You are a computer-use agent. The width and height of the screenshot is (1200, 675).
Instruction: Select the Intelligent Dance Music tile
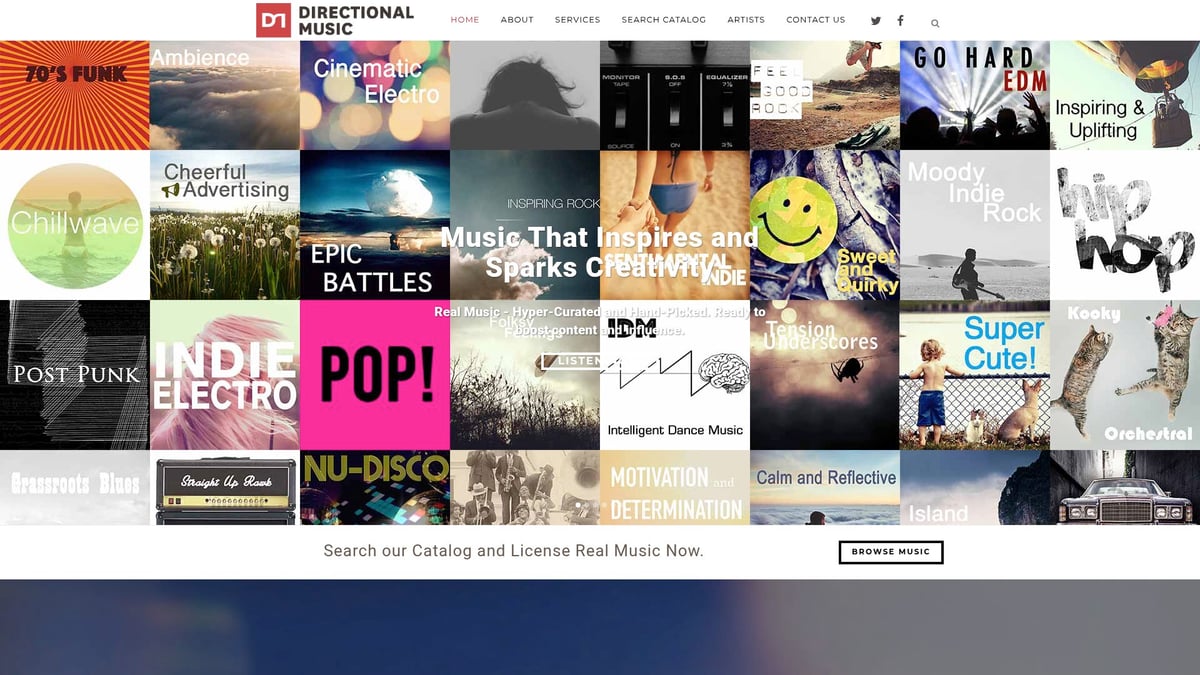(674, 373)
